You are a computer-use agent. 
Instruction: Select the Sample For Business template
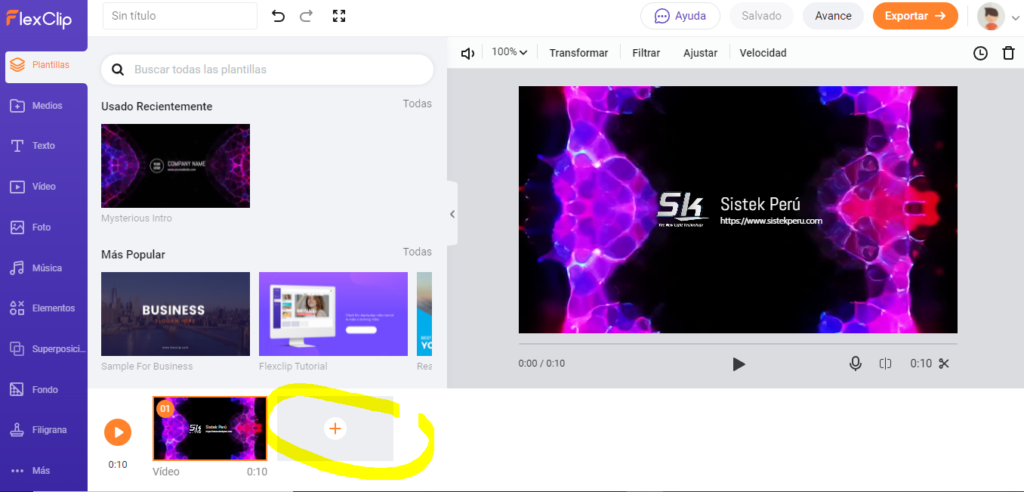click(x=175, y=314)
